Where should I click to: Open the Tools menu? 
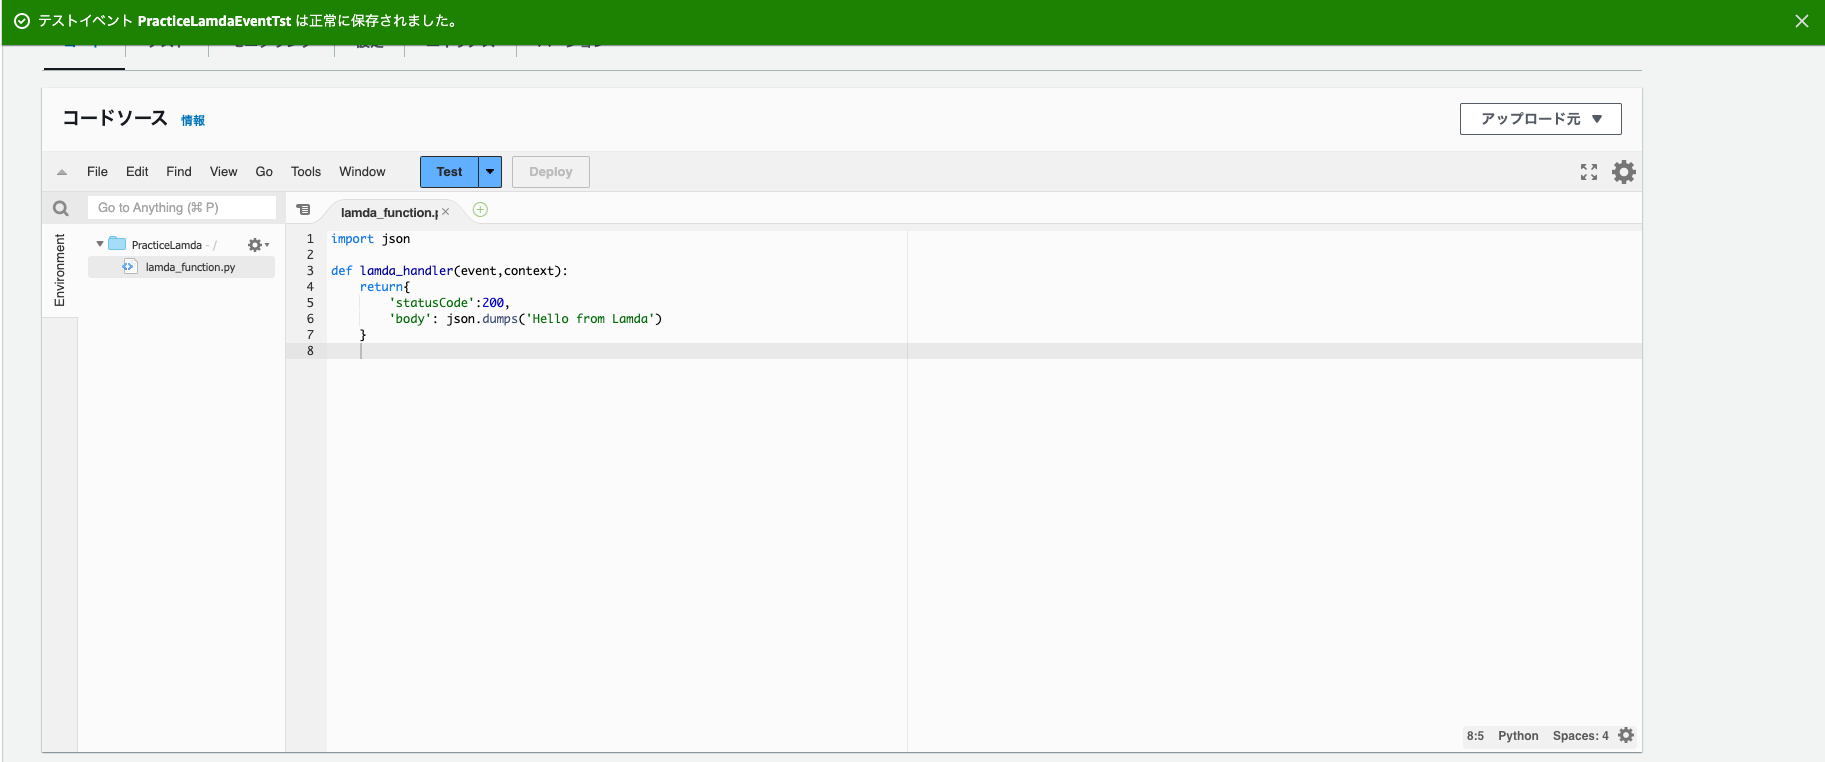306,172
